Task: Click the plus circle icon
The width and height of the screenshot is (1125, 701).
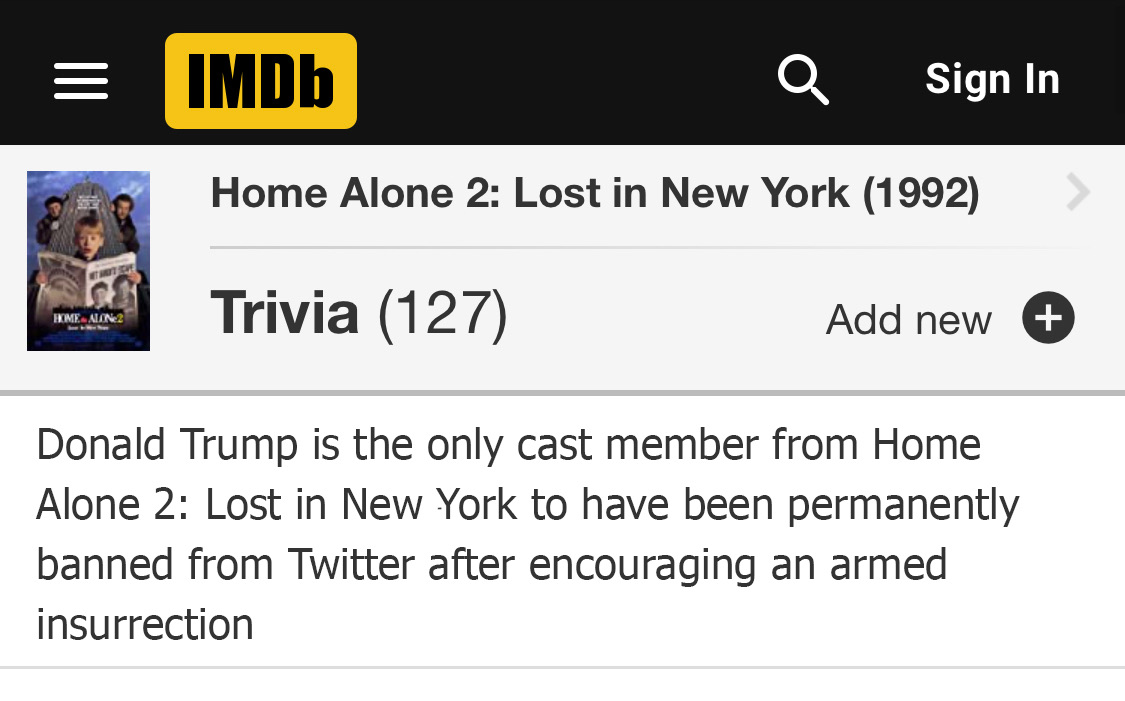Action: [x=1048, y=318]
